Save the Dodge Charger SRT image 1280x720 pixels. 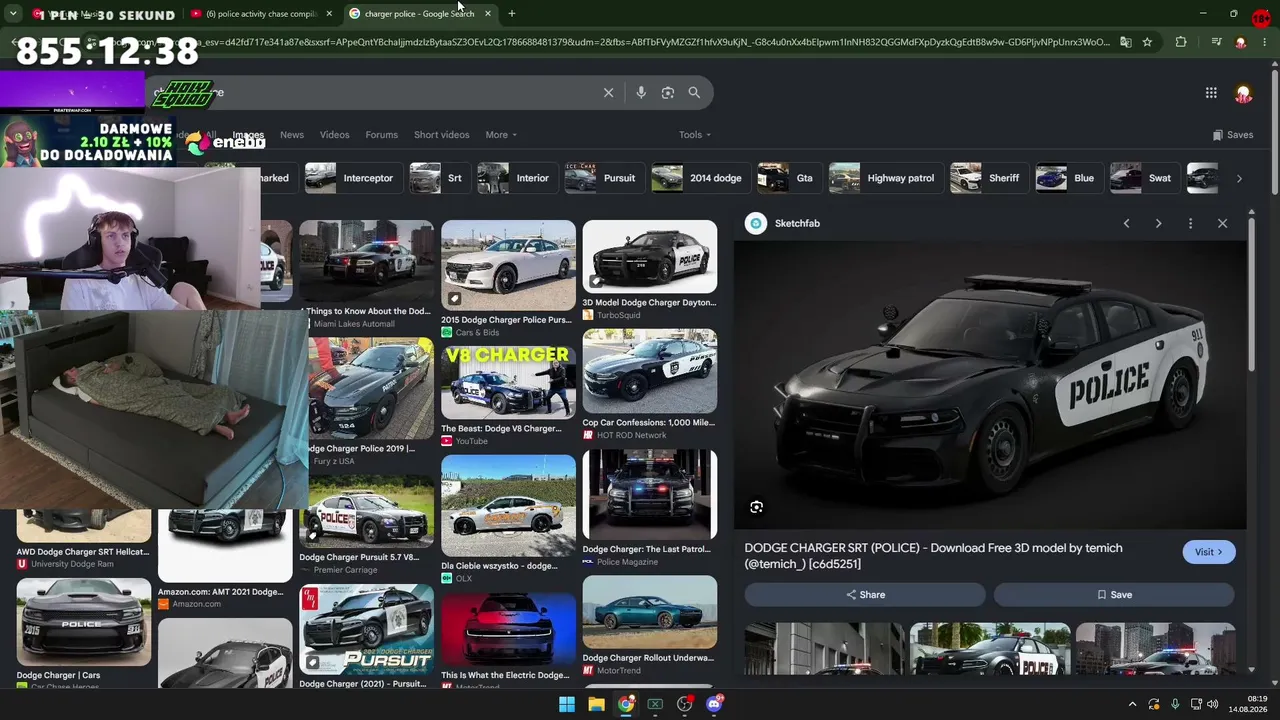1114,595
